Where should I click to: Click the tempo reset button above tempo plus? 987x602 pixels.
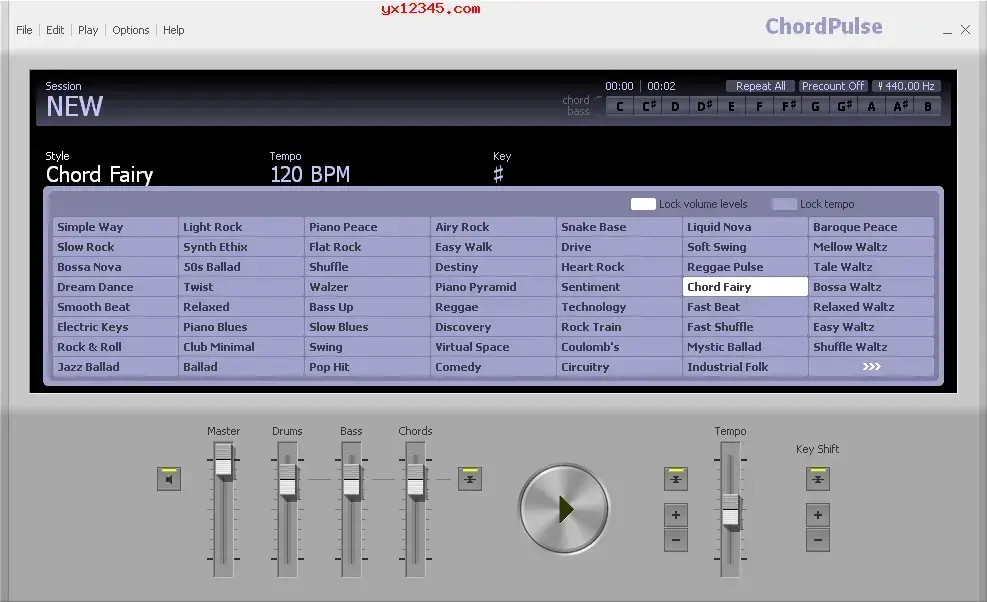pyautogui.click(x=675, y=479)
